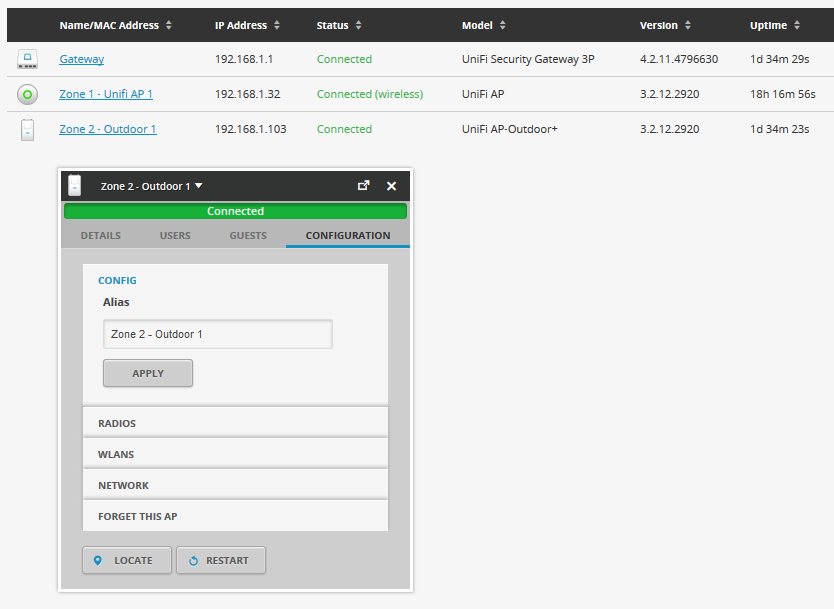Switch to the USERS tab
This screenshot has height=609, width=834.
click(x=175, y=235)
